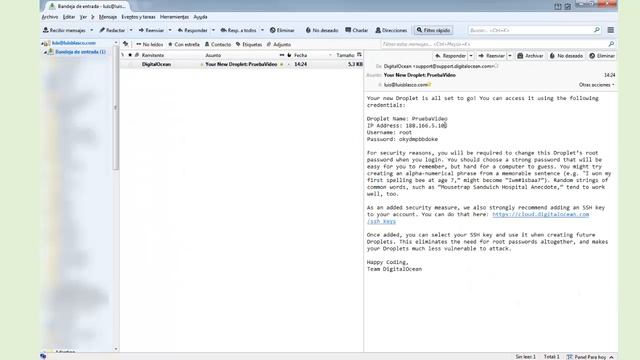This screenshot has width=640, height=360.
Task: Open the Ayuda menu
Action: coord(200,17)
